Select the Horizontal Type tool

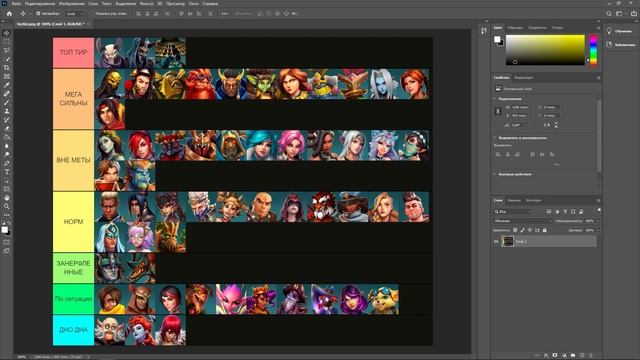click(x=7, y=172)
